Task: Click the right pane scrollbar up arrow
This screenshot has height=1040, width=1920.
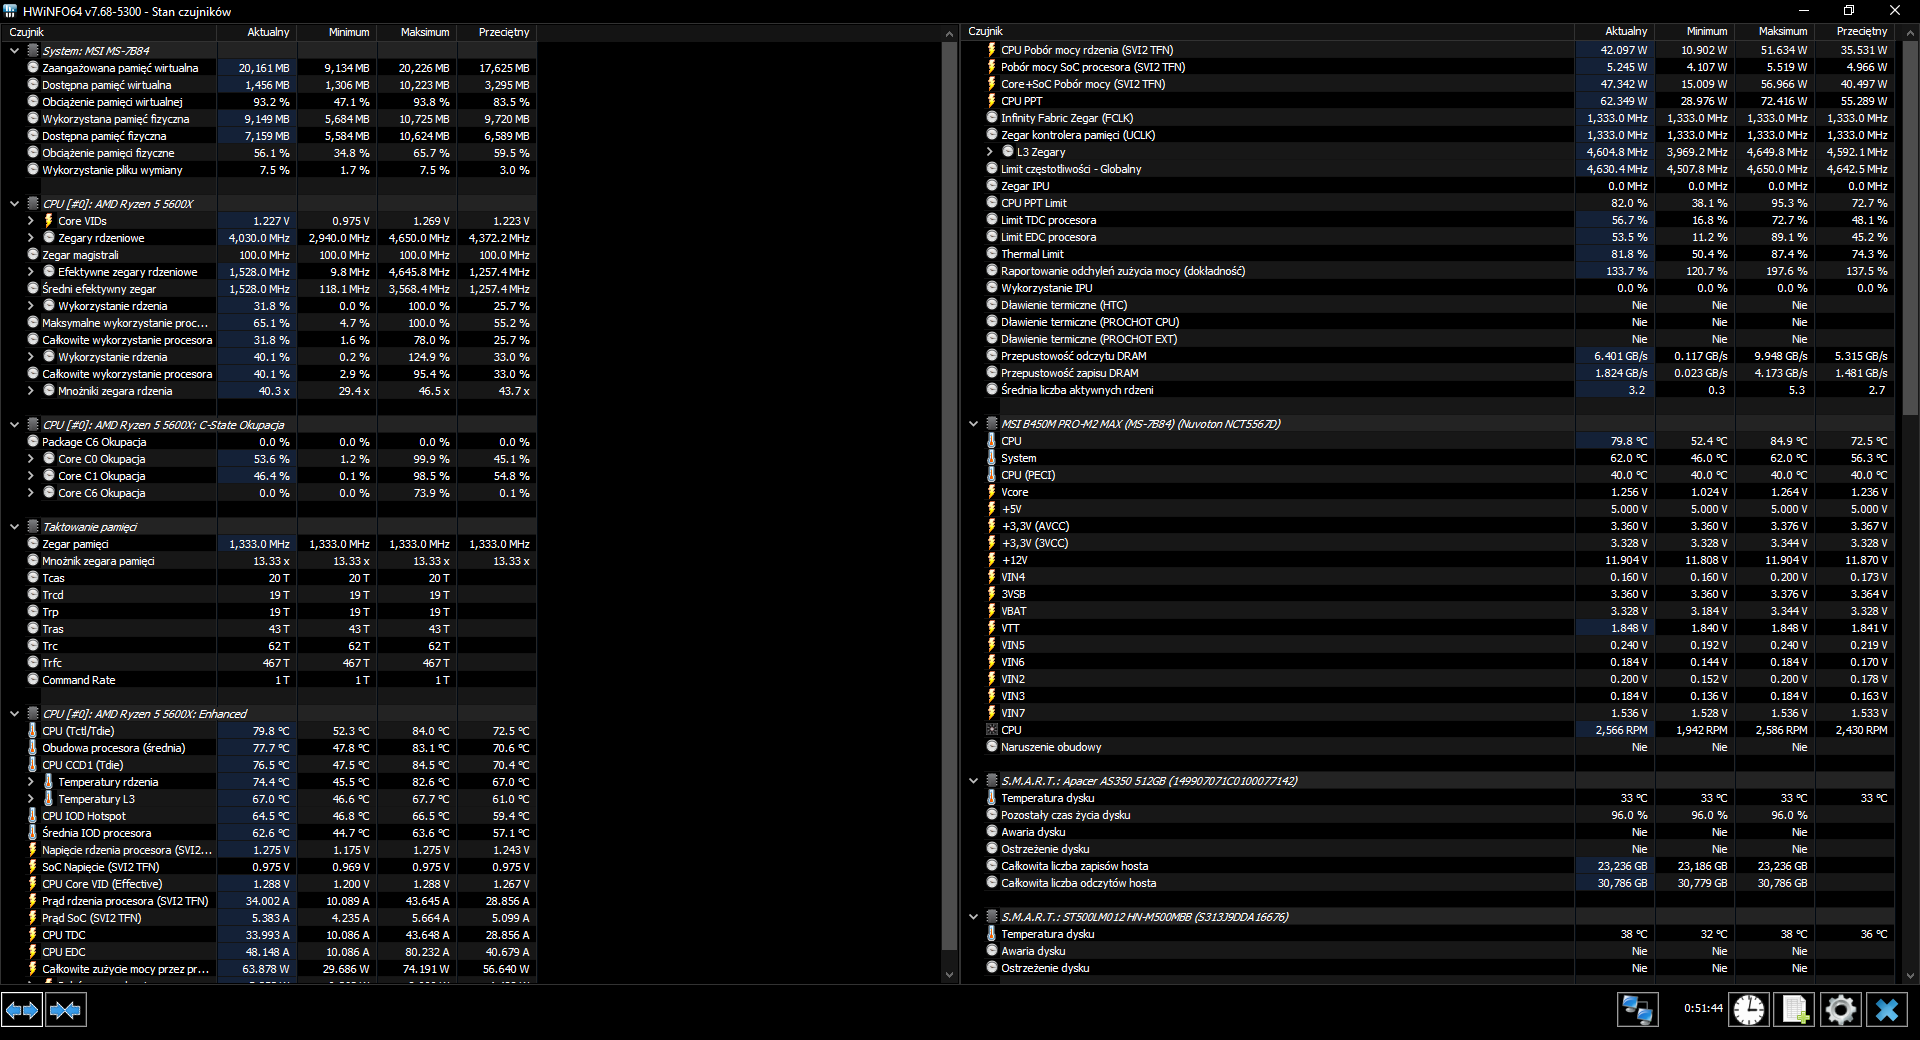Action: point(1911,33)
